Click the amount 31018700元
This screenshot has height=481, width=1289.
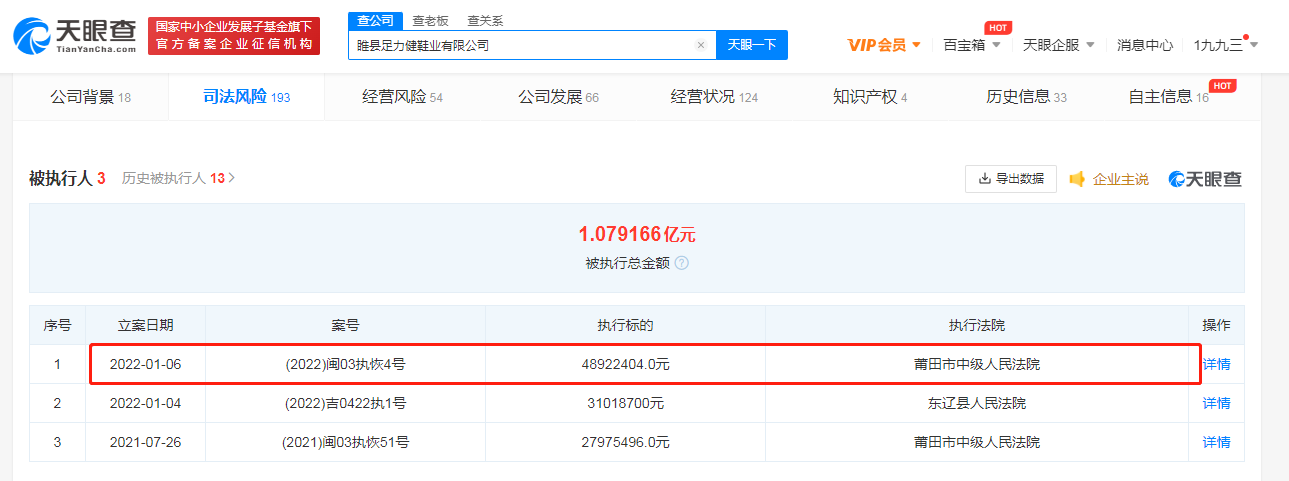coord(625,404)
